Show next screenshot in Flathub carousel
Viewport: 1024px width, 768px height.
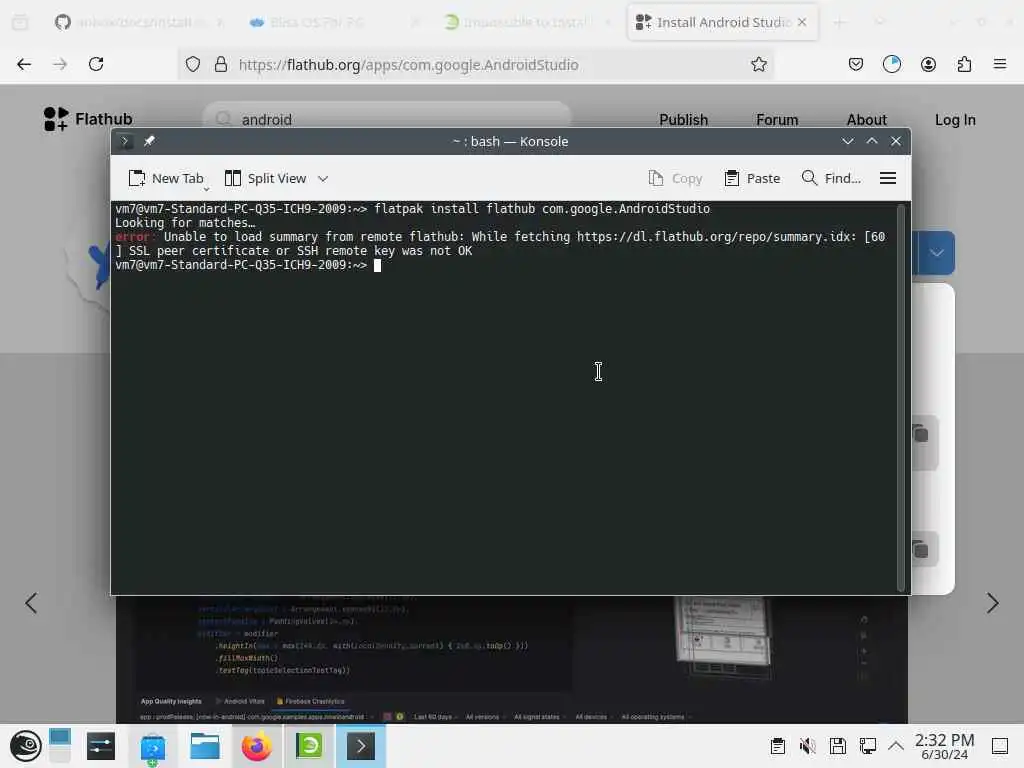pos(993,603)
